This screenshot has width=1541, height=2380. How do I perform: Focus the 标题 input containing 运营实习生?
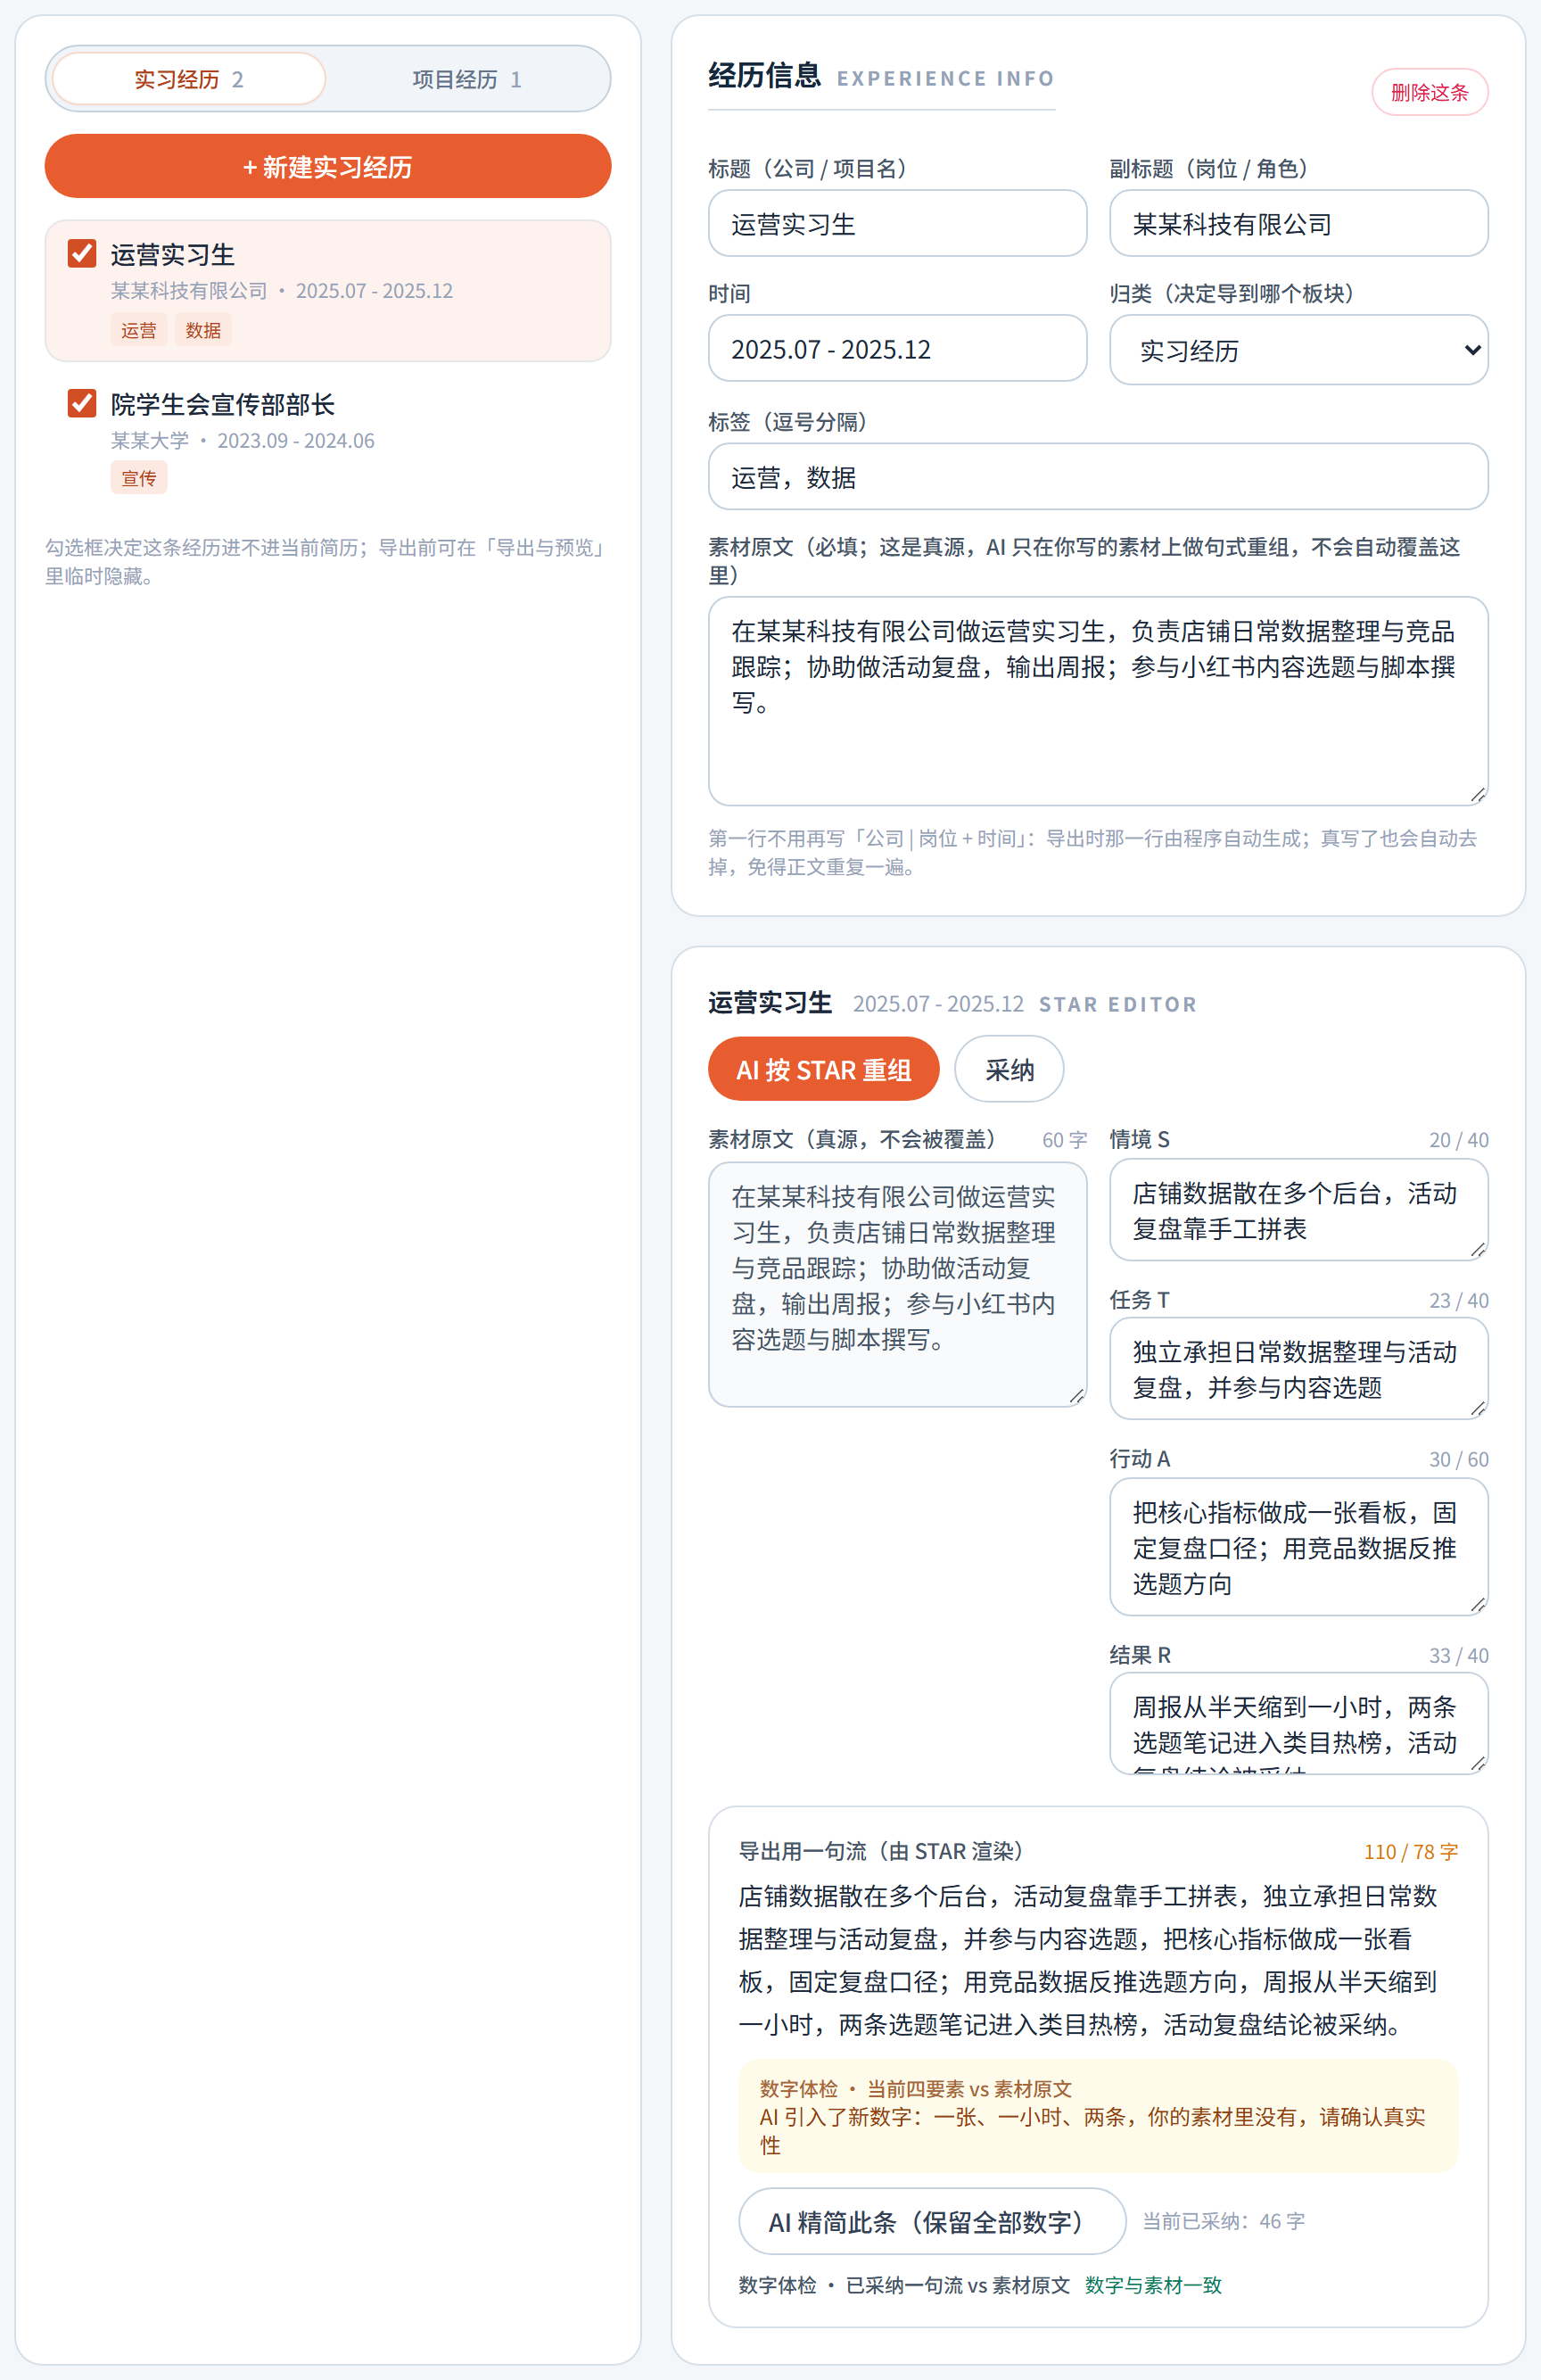897,224
